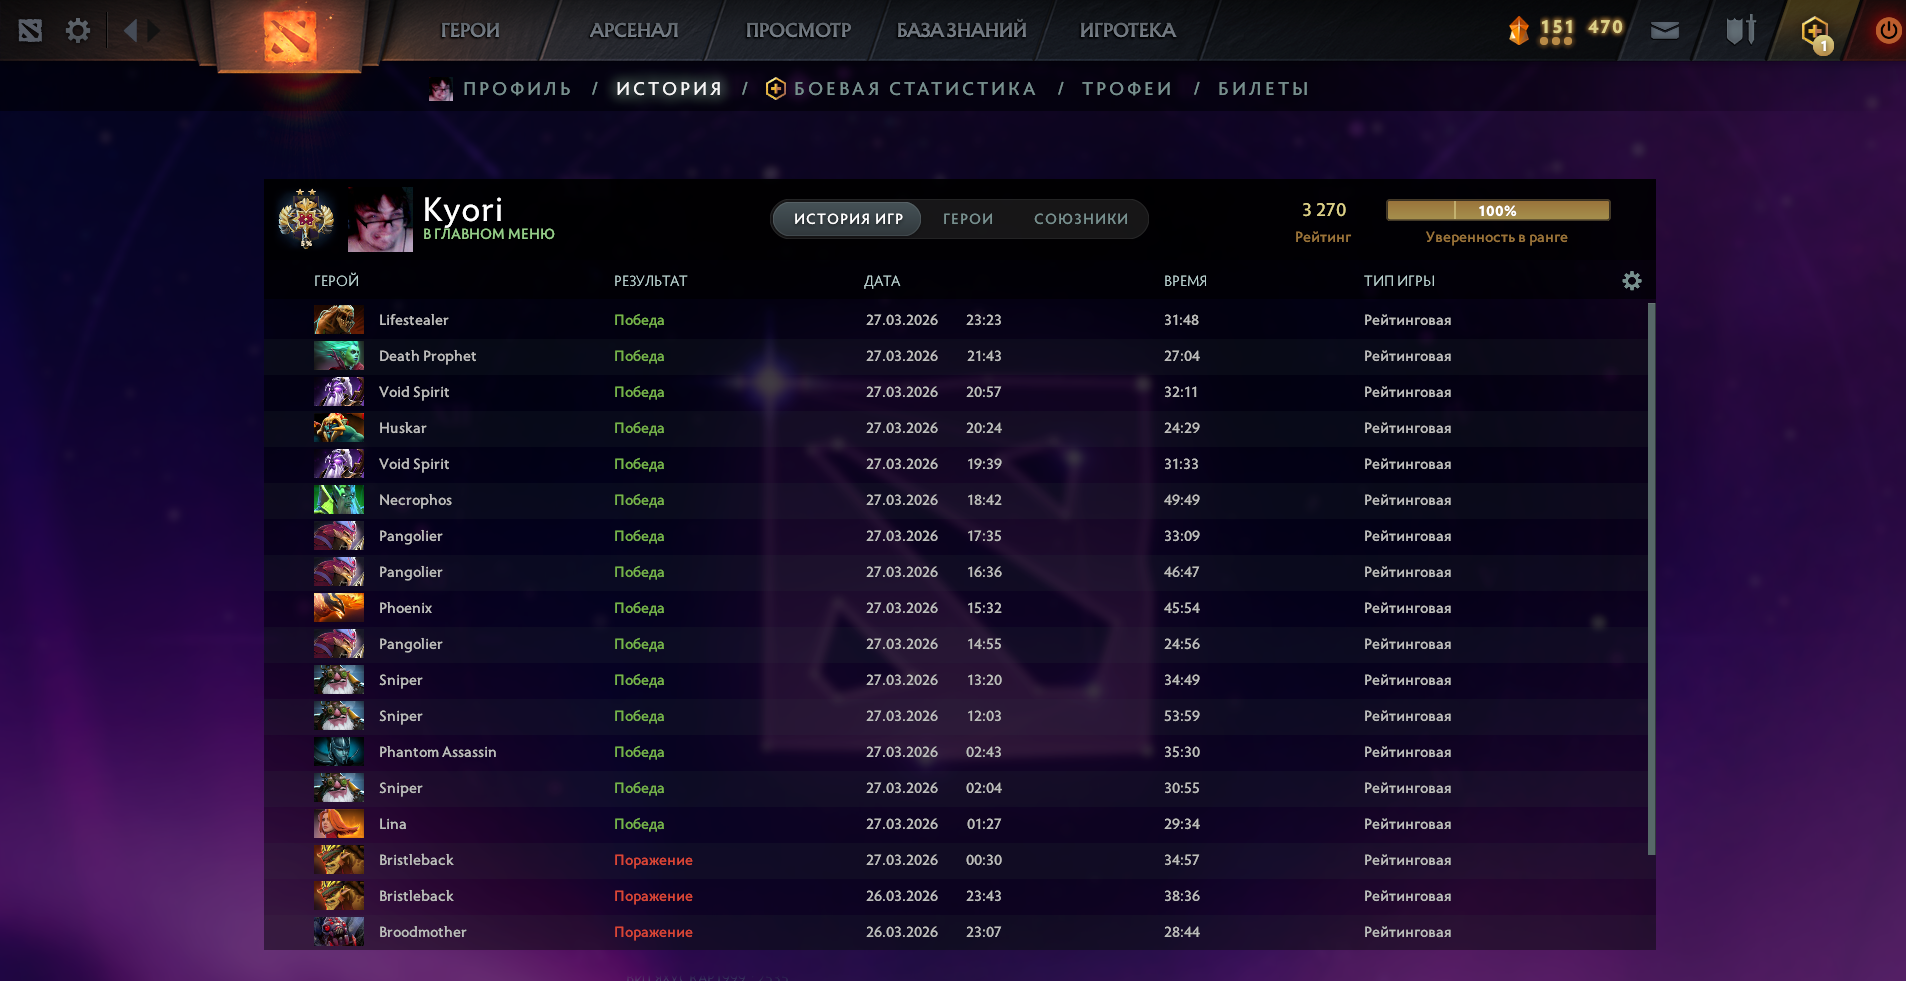
Task: Open the Pangolier match at 17:35
Action: pos(955,536)
